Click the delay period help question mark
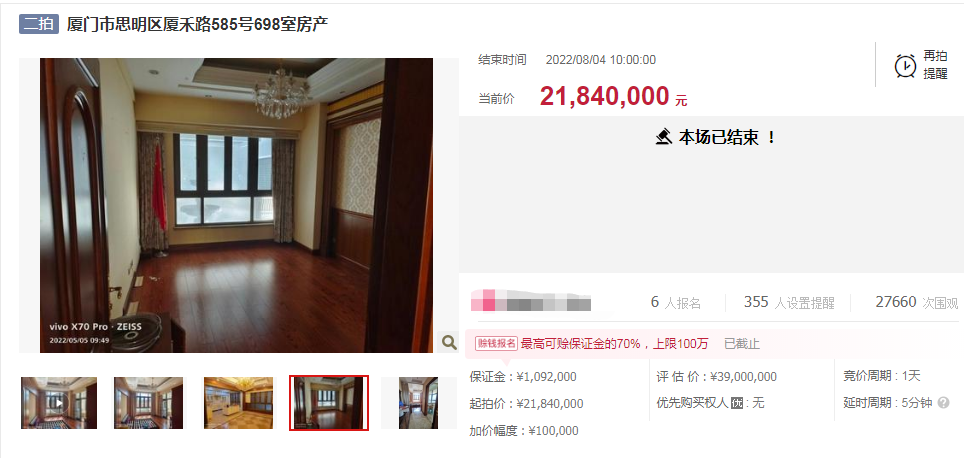 944,403
